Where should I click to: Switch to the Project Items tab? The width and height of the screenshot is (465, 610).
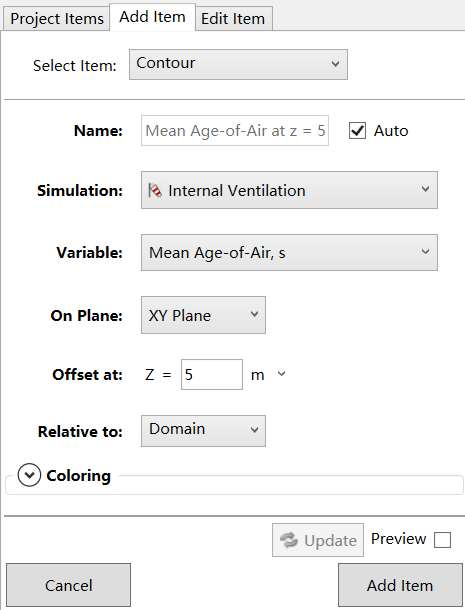(57, 19)
